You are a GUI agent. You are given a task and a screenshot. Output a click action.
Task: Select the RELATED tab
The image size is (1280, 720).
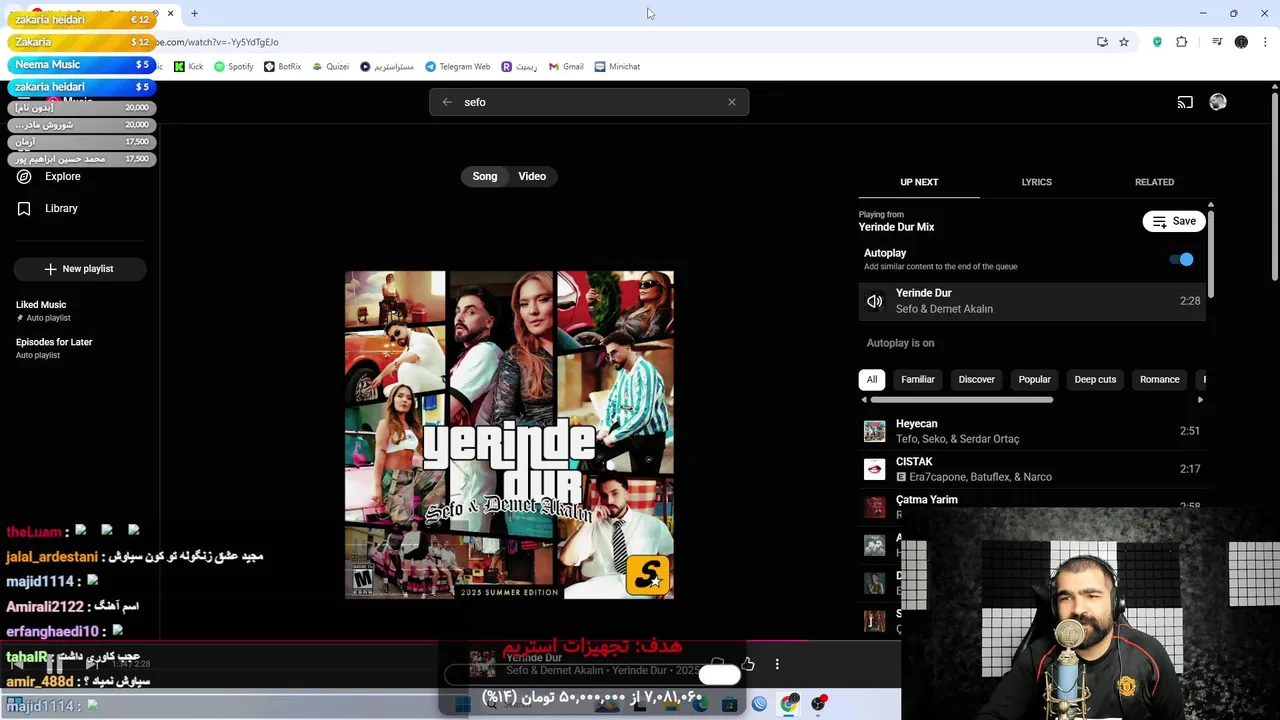point(1154,182)
